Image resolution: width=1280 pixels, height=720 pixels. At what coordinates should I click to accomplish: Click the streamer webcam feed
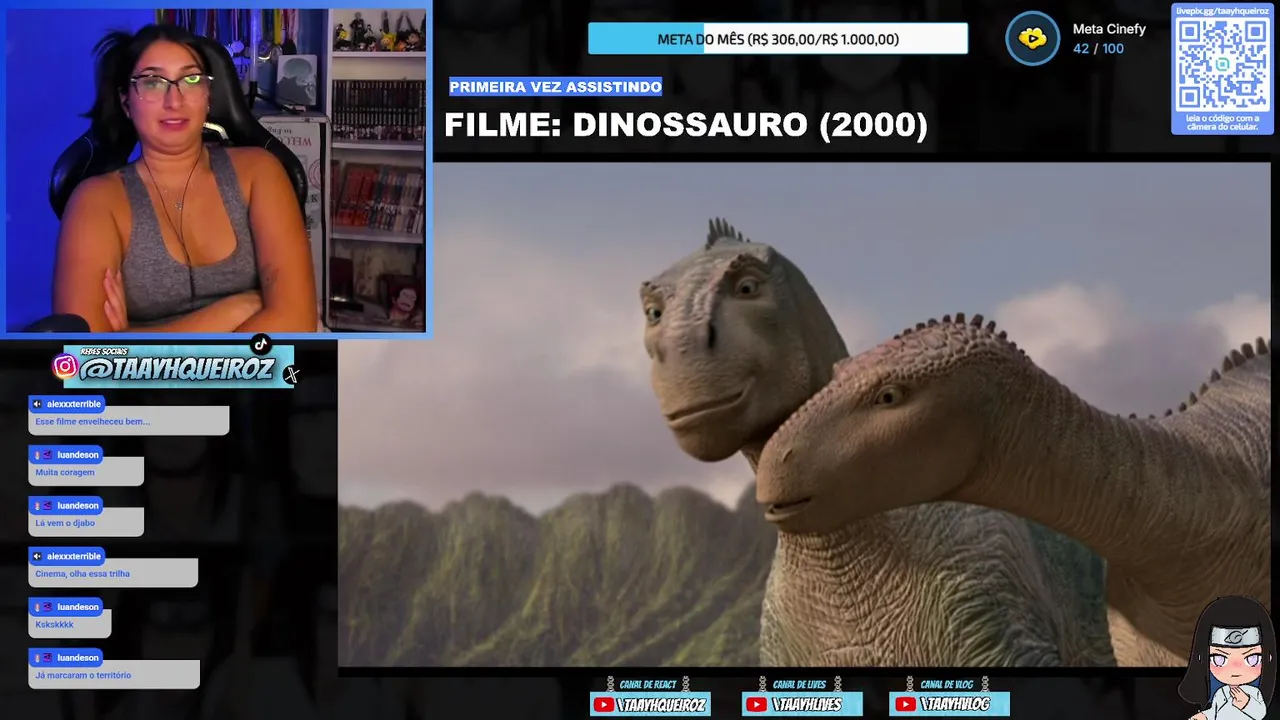coord(216,170)
